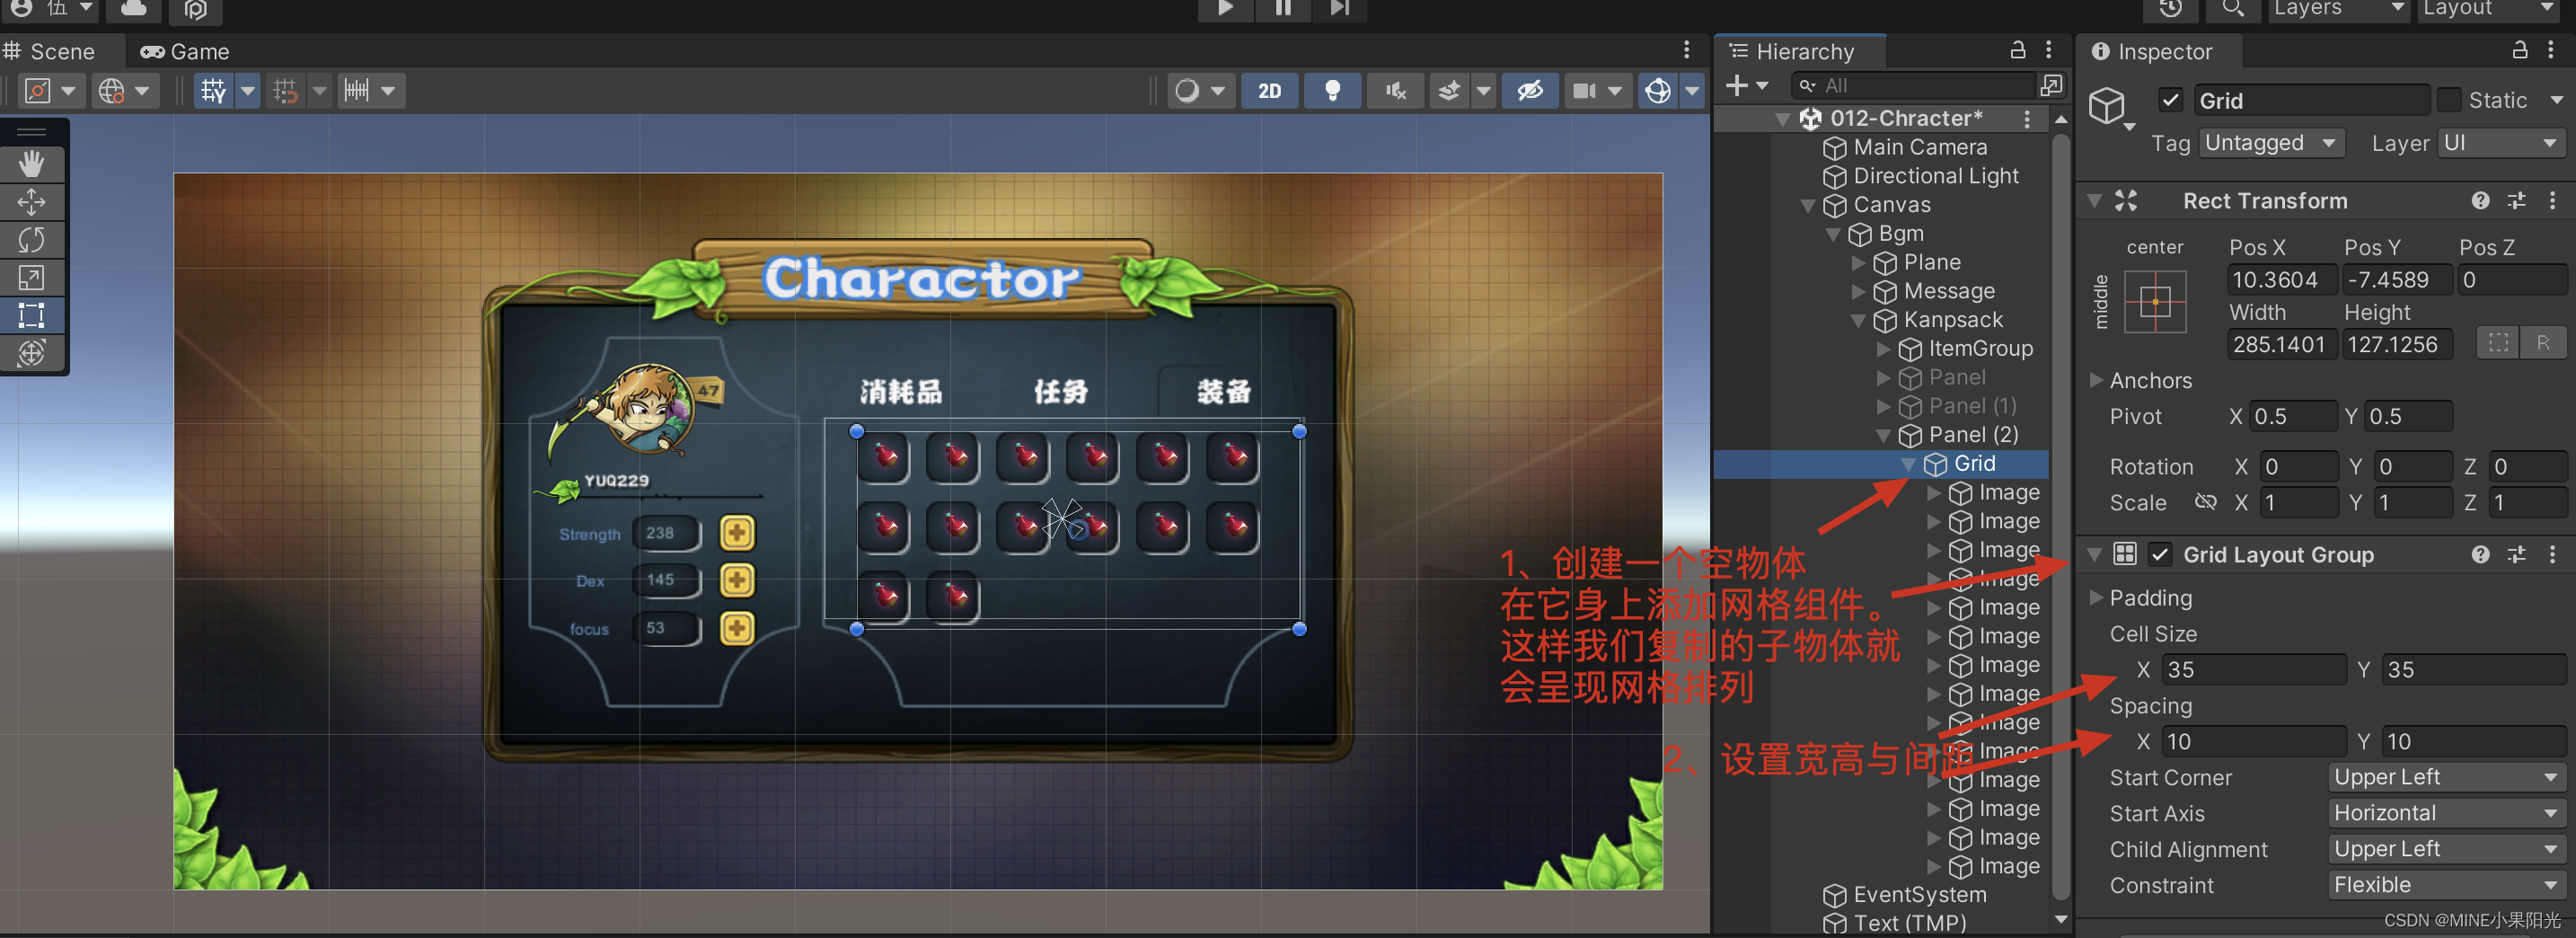
Task: Lock the Inspector panel
Action: (2520, 50)
